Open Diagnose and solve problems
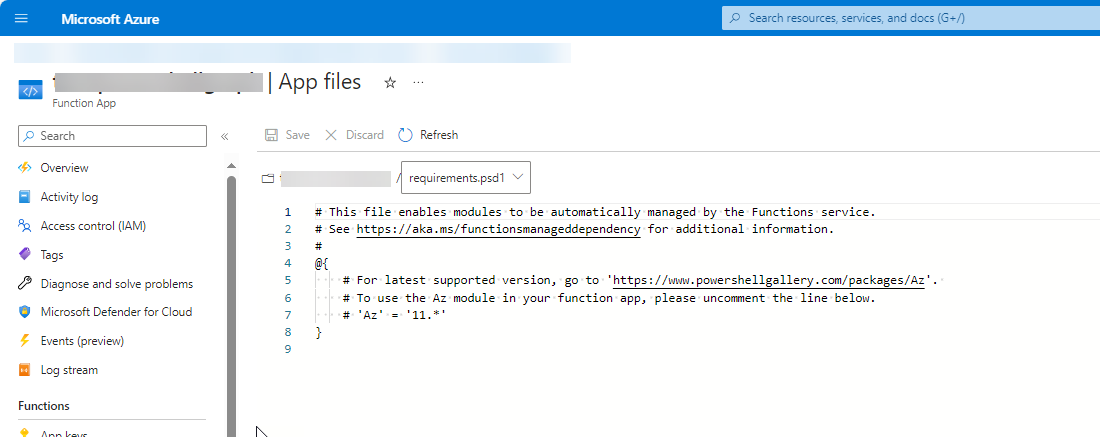The width and height of the screenshot is (1100, 437). click(x=116, y=284)
